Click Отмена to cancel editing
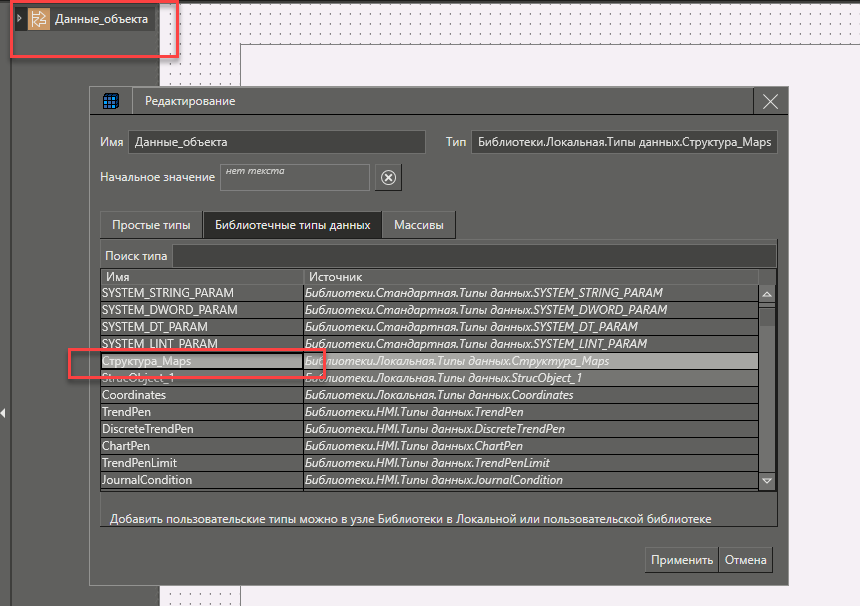 745,559
